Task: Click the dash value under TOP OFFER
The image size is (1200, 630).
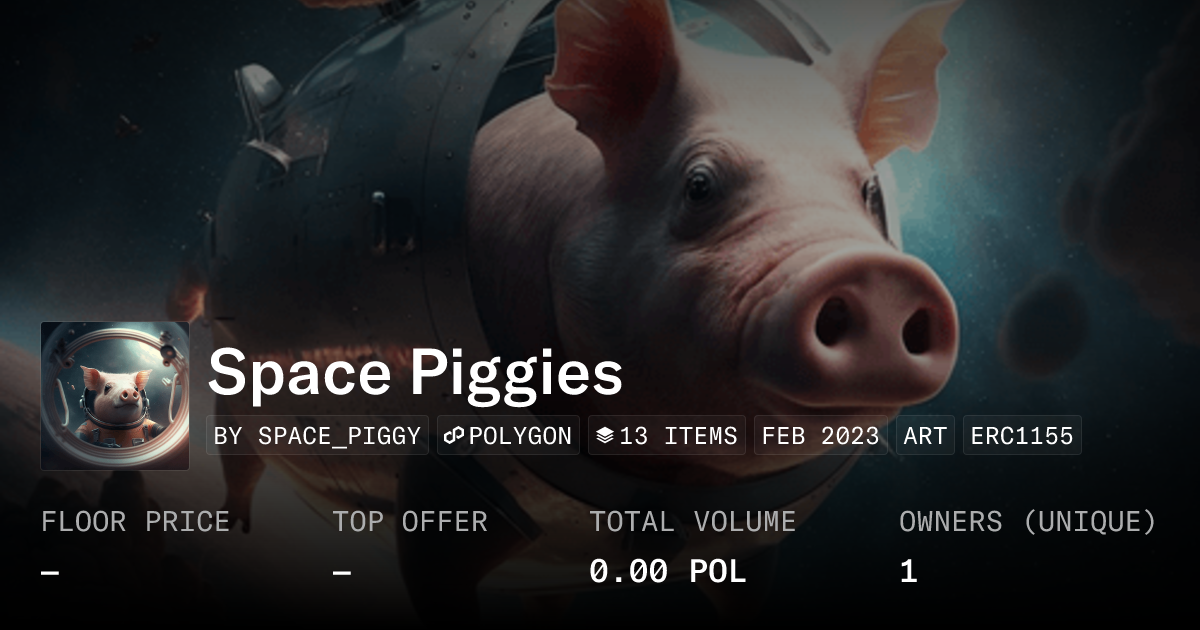Action: (342, 572)
